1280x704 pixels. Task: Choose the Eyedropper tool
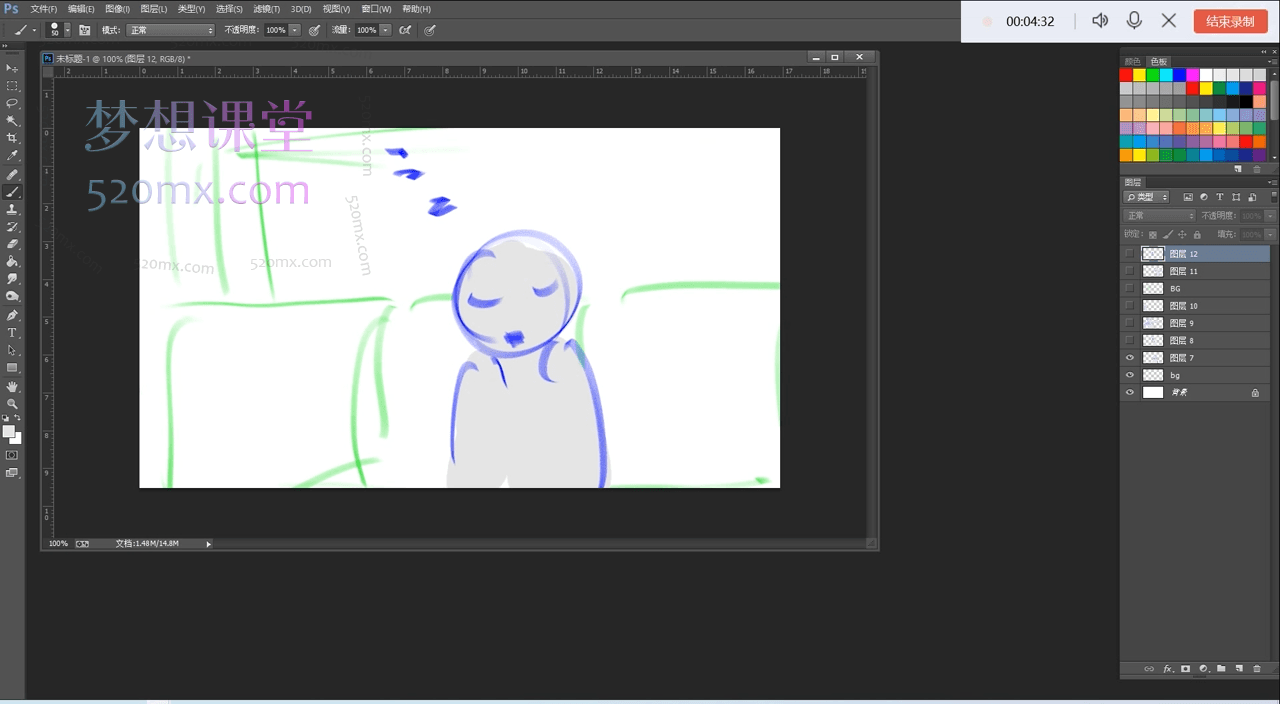(x=12, y=156)
